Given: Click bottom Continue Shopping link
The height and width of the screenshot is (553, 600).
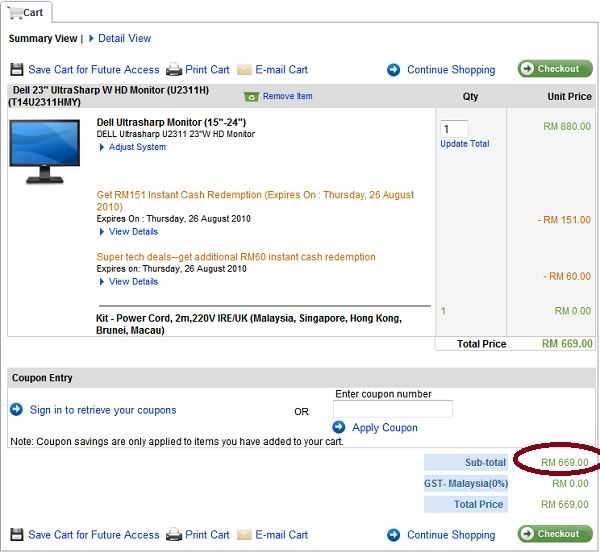Looking at the screenshot, I should 451,535.
